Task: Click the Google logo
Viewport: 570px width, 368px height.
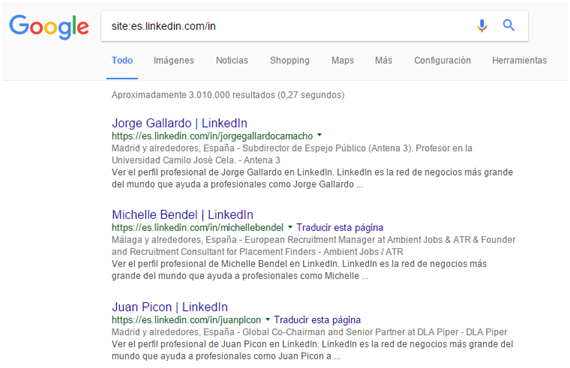Action: [x=49, y=27]
